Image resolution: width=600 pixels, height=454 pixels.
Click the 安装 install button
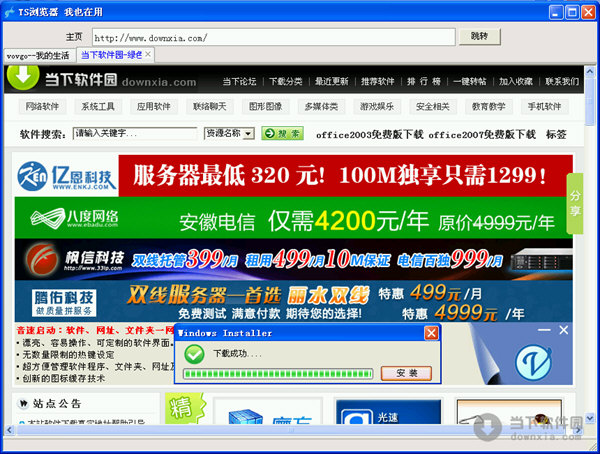406,373
